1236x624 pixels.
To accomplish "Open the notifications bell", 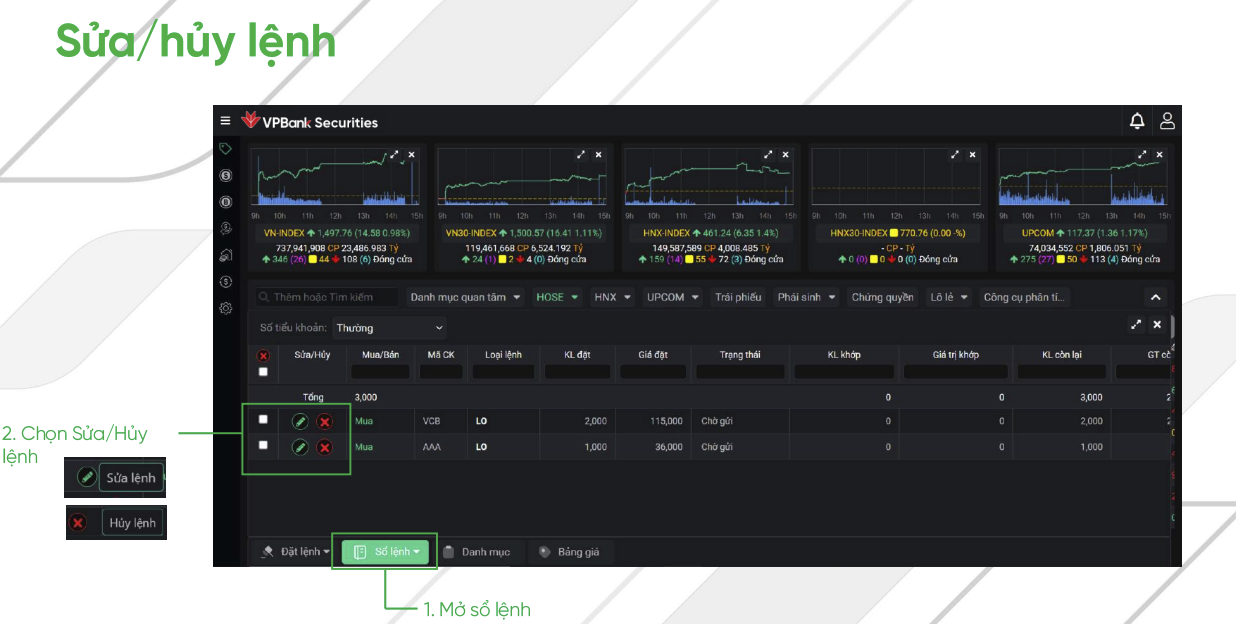I will click(1137, 121).
